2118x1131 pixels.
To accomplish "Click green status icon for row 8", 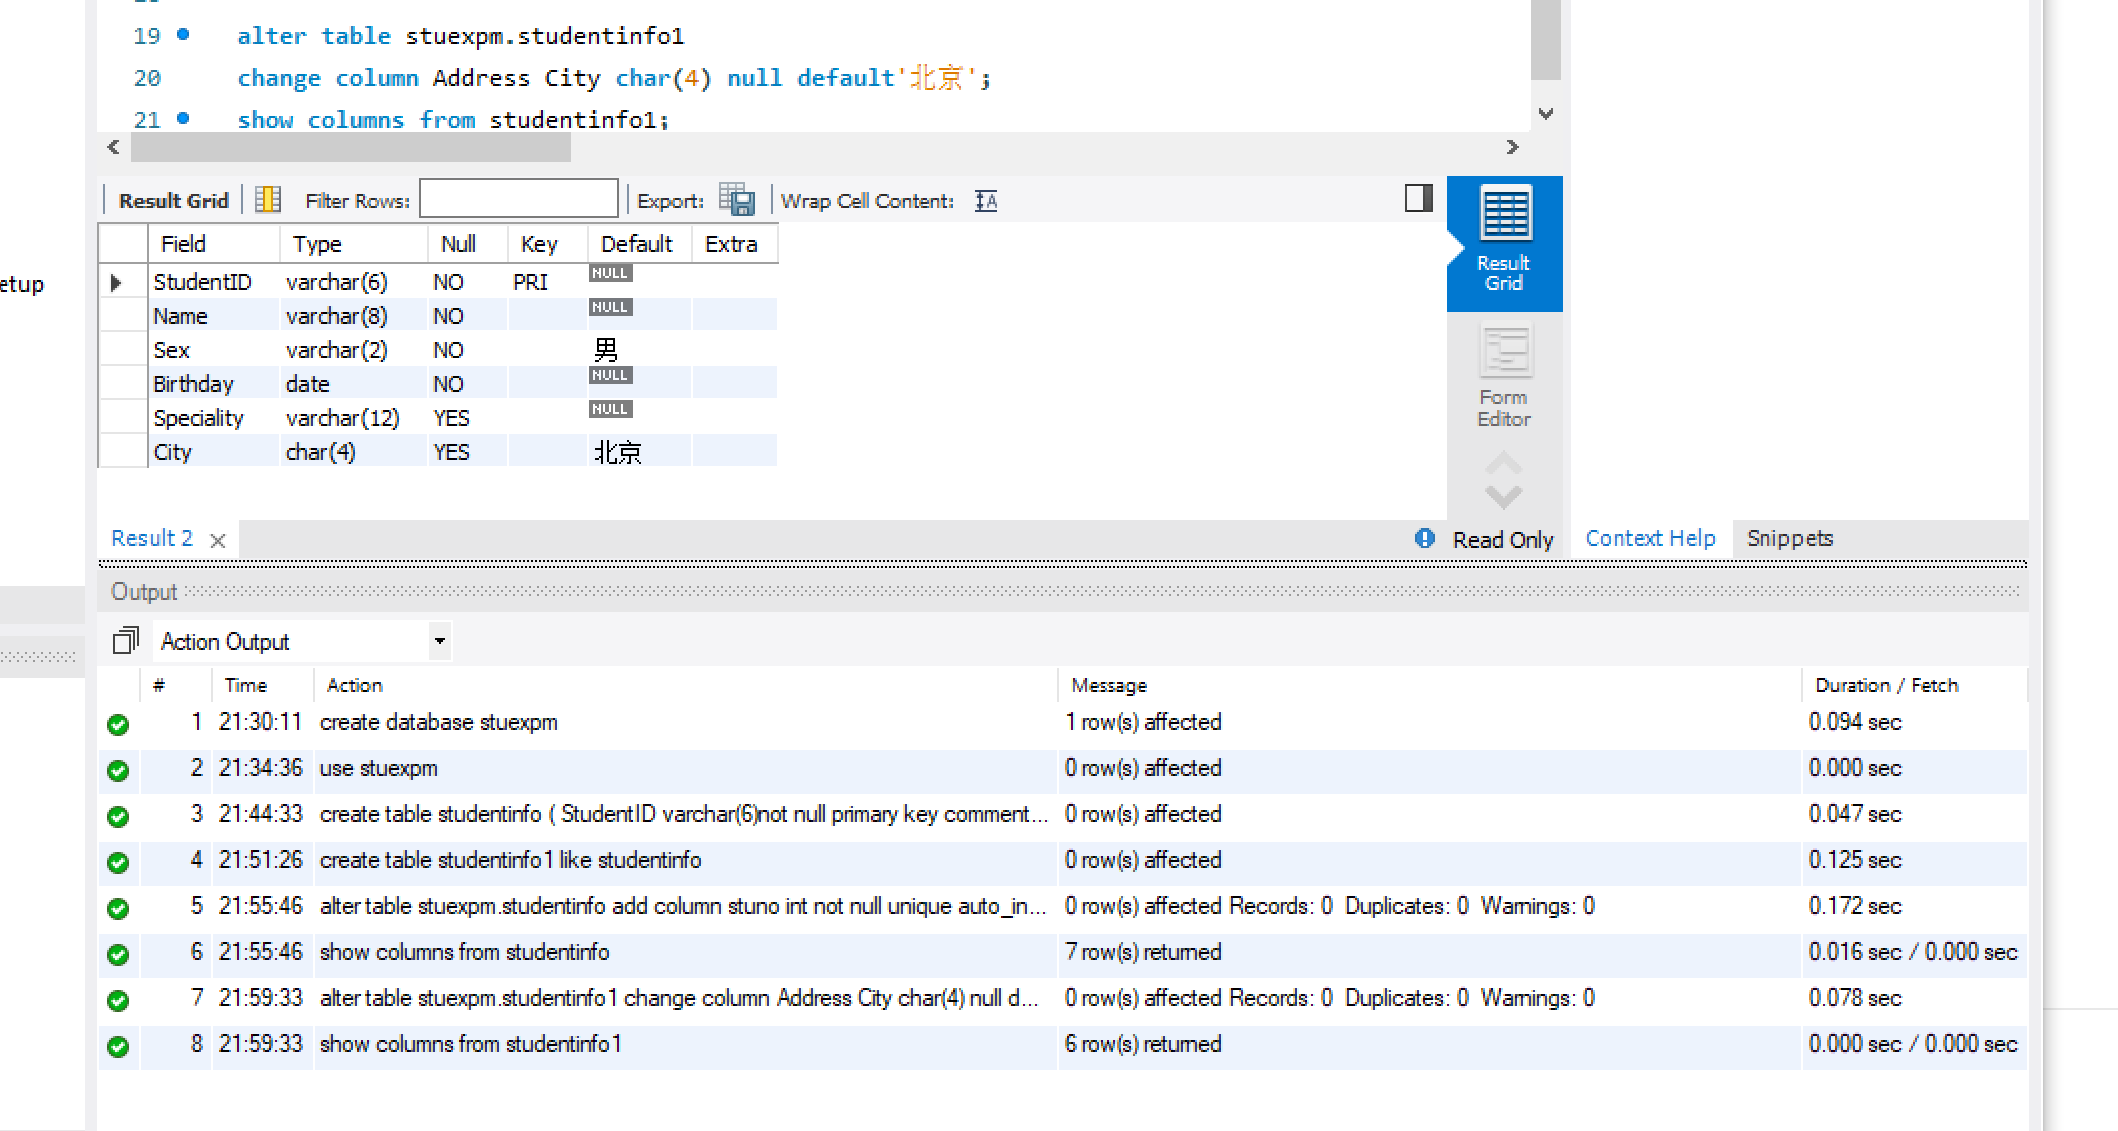I will point(118,1046).
